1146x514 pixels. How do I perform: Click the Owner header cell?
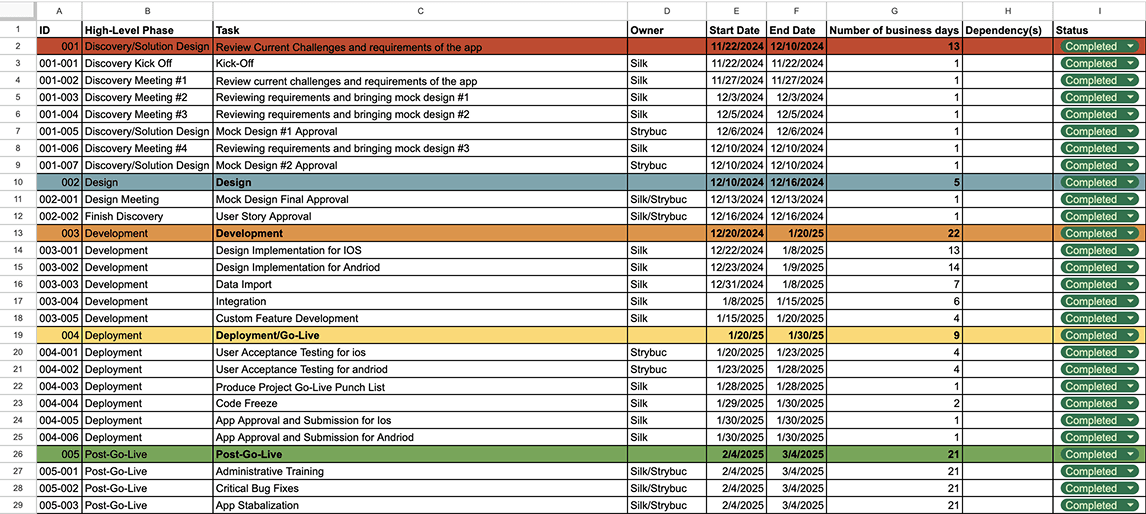666,30
